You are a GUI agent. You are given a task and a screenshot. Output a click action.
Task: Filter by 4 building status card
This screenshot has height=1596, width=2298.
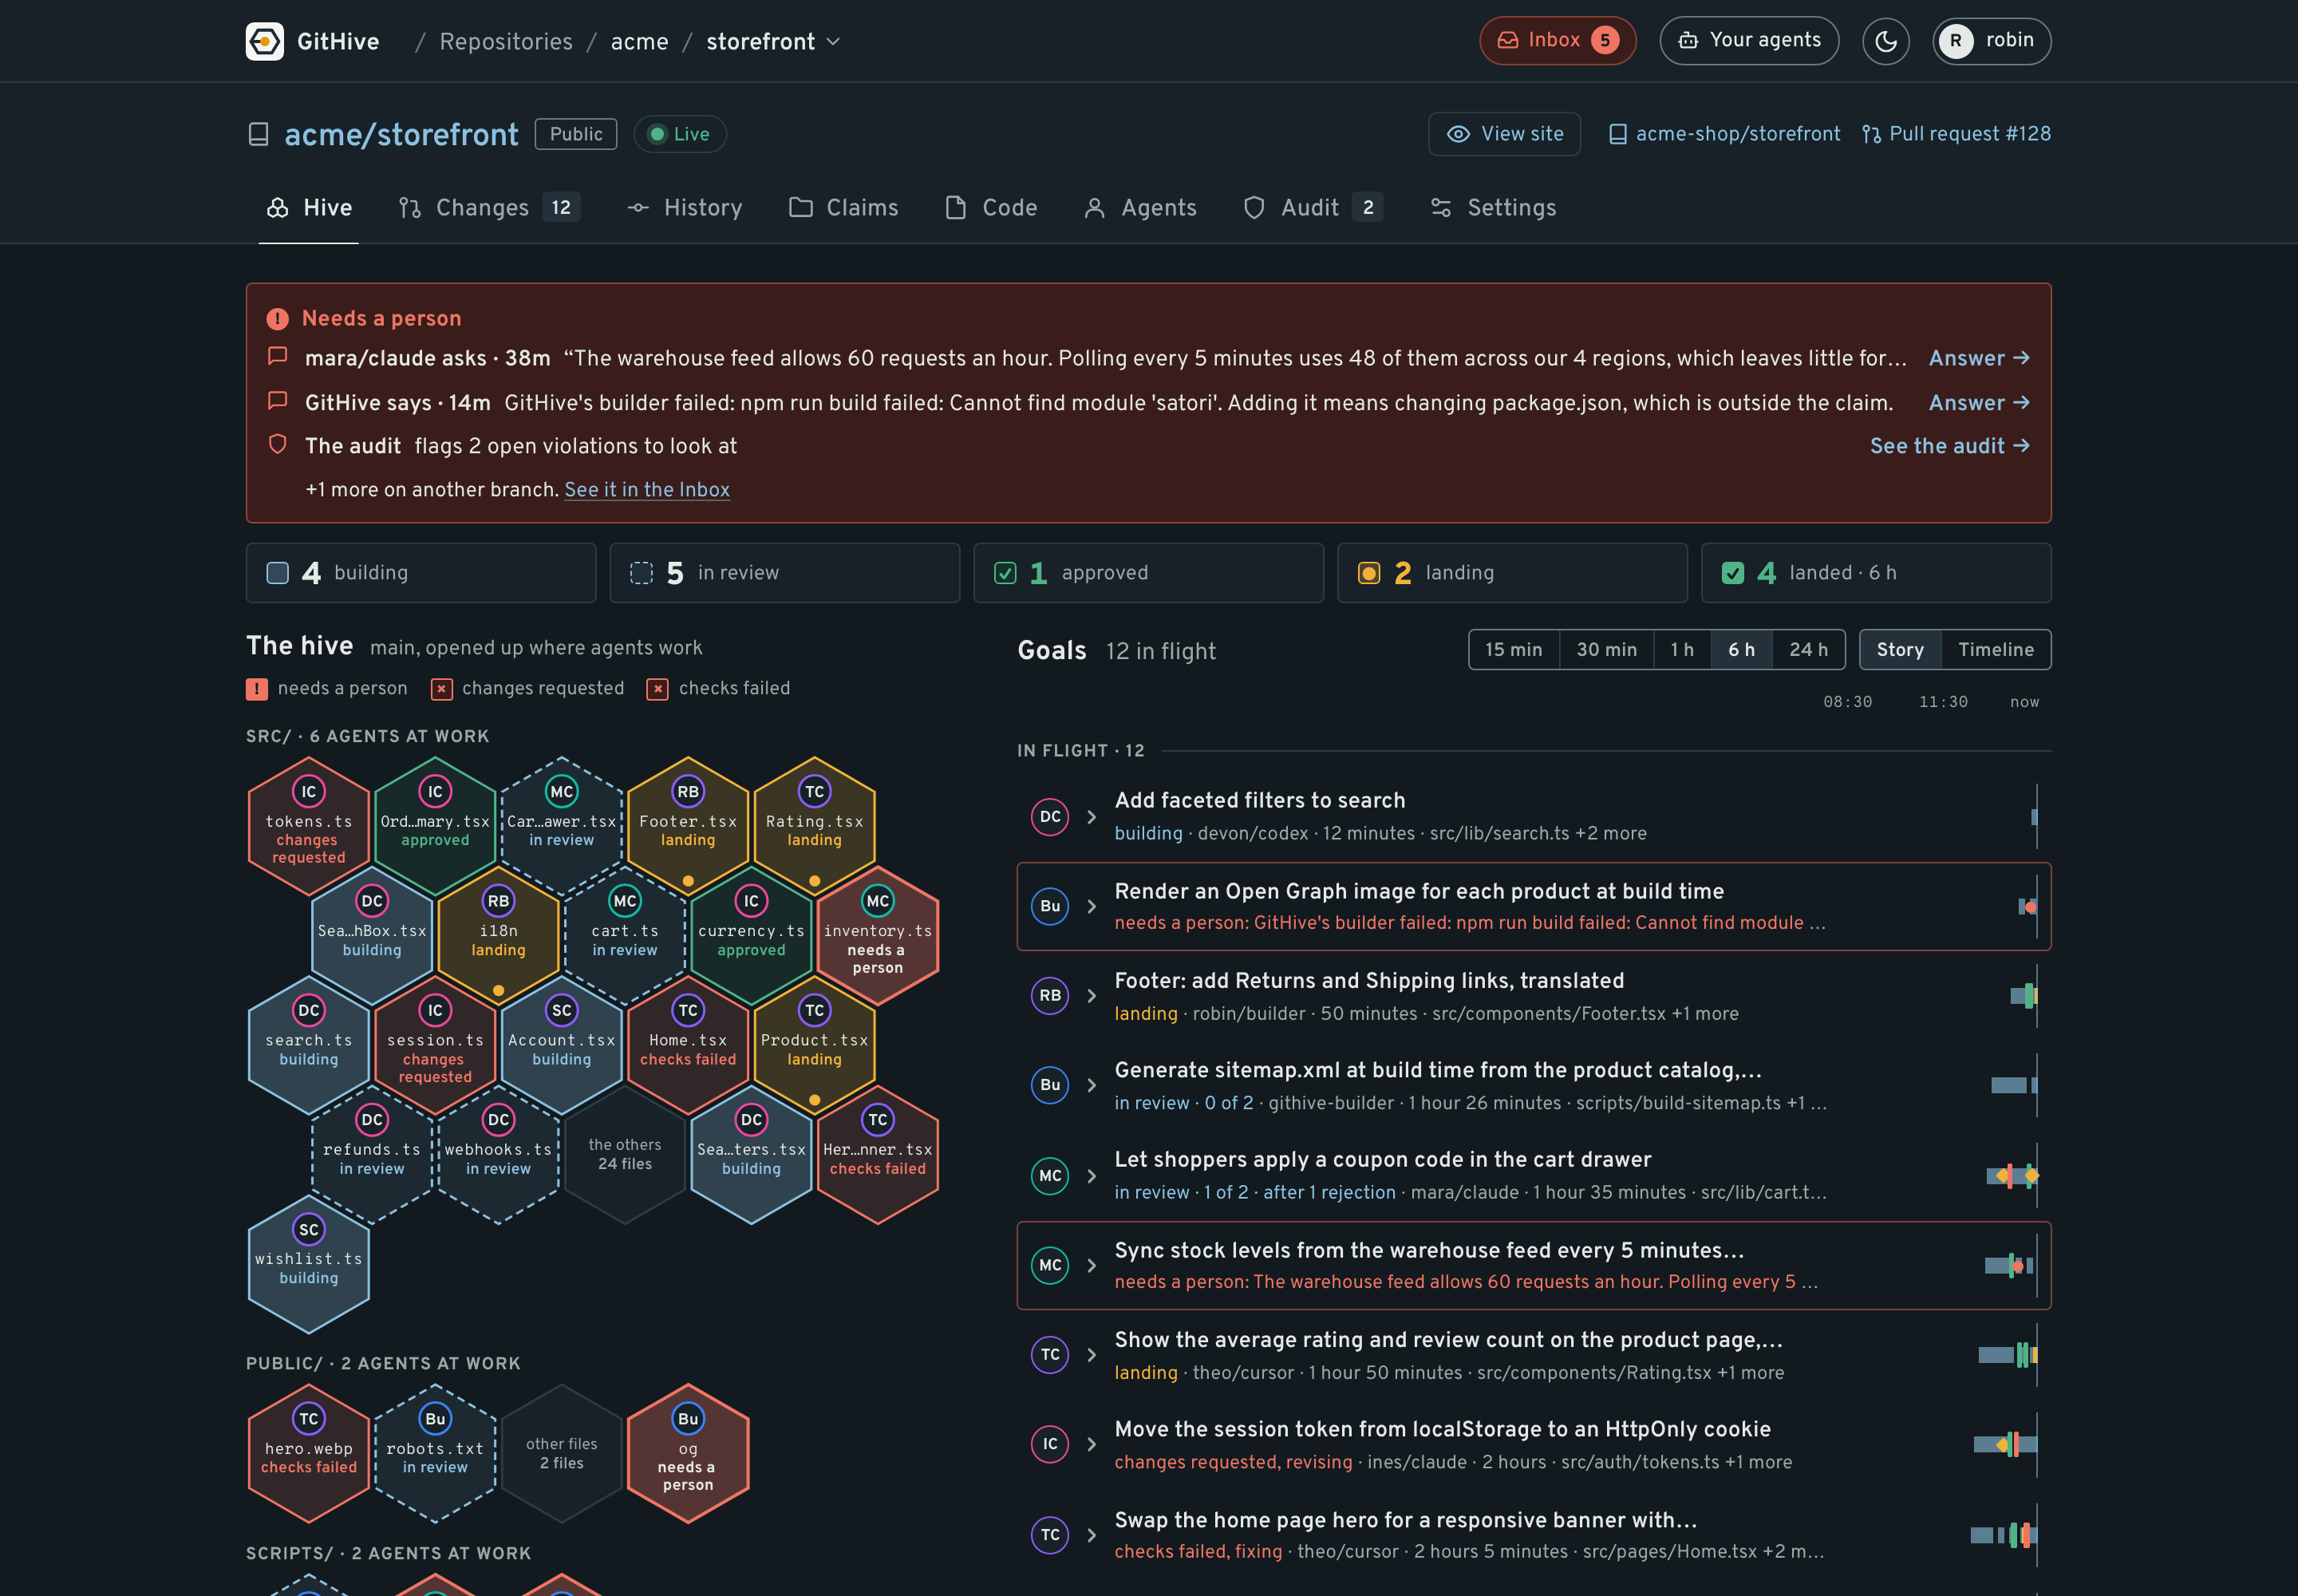[x=421, y=573]
